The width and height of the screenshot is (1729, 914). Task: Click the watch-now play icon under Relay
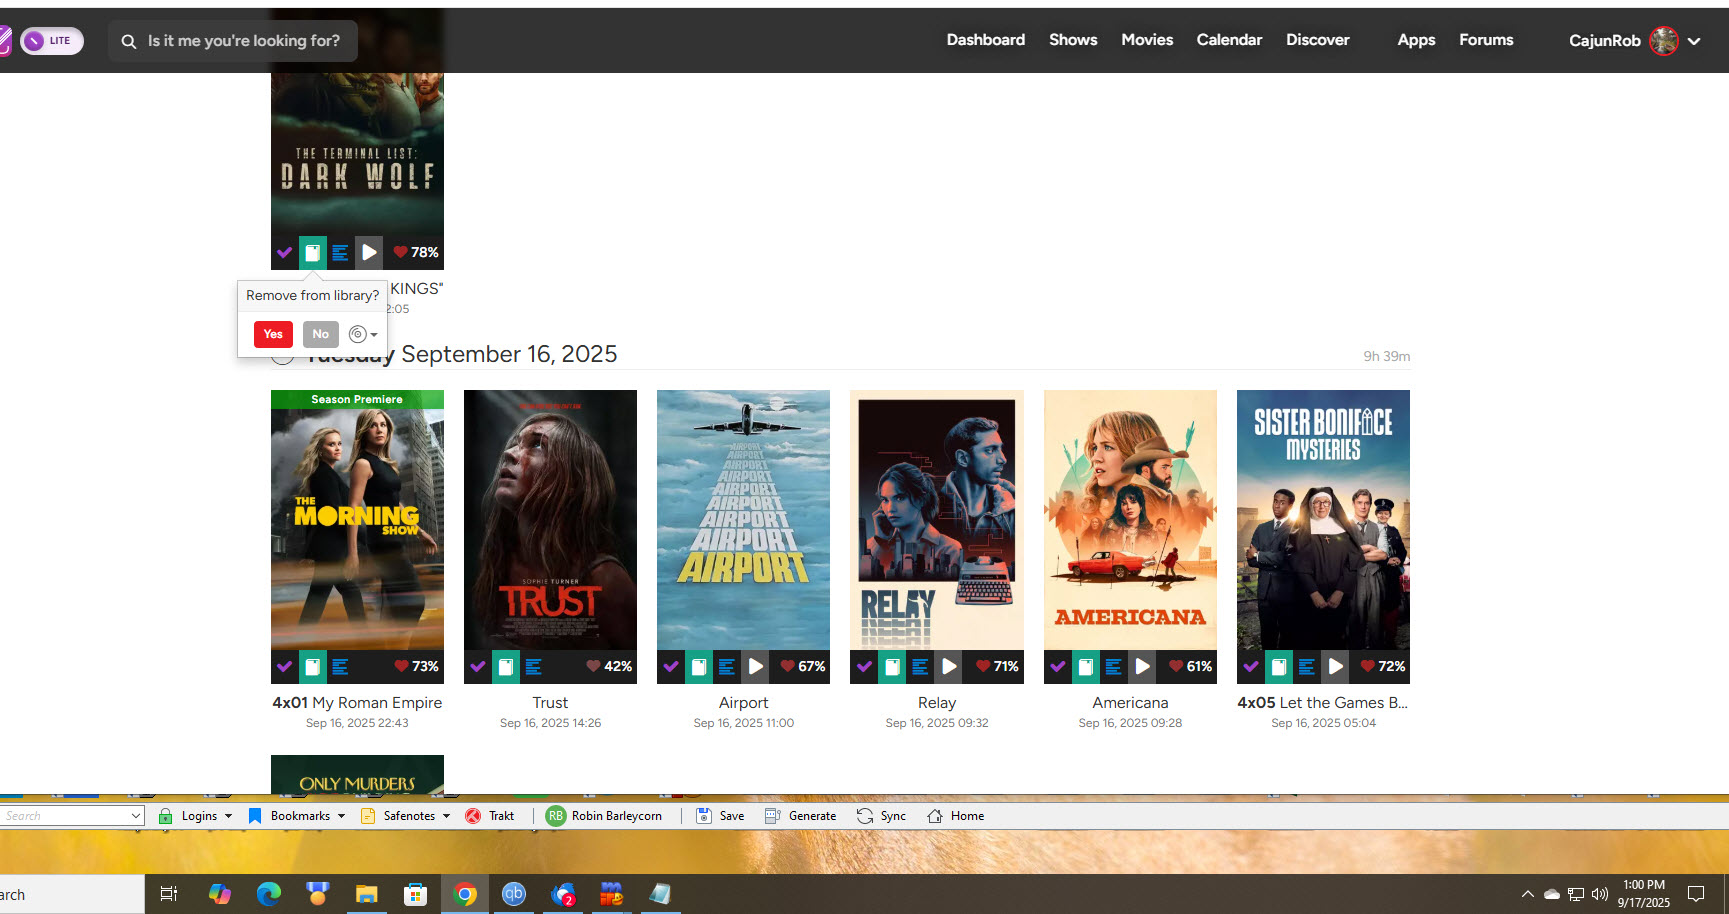point(949,667)
